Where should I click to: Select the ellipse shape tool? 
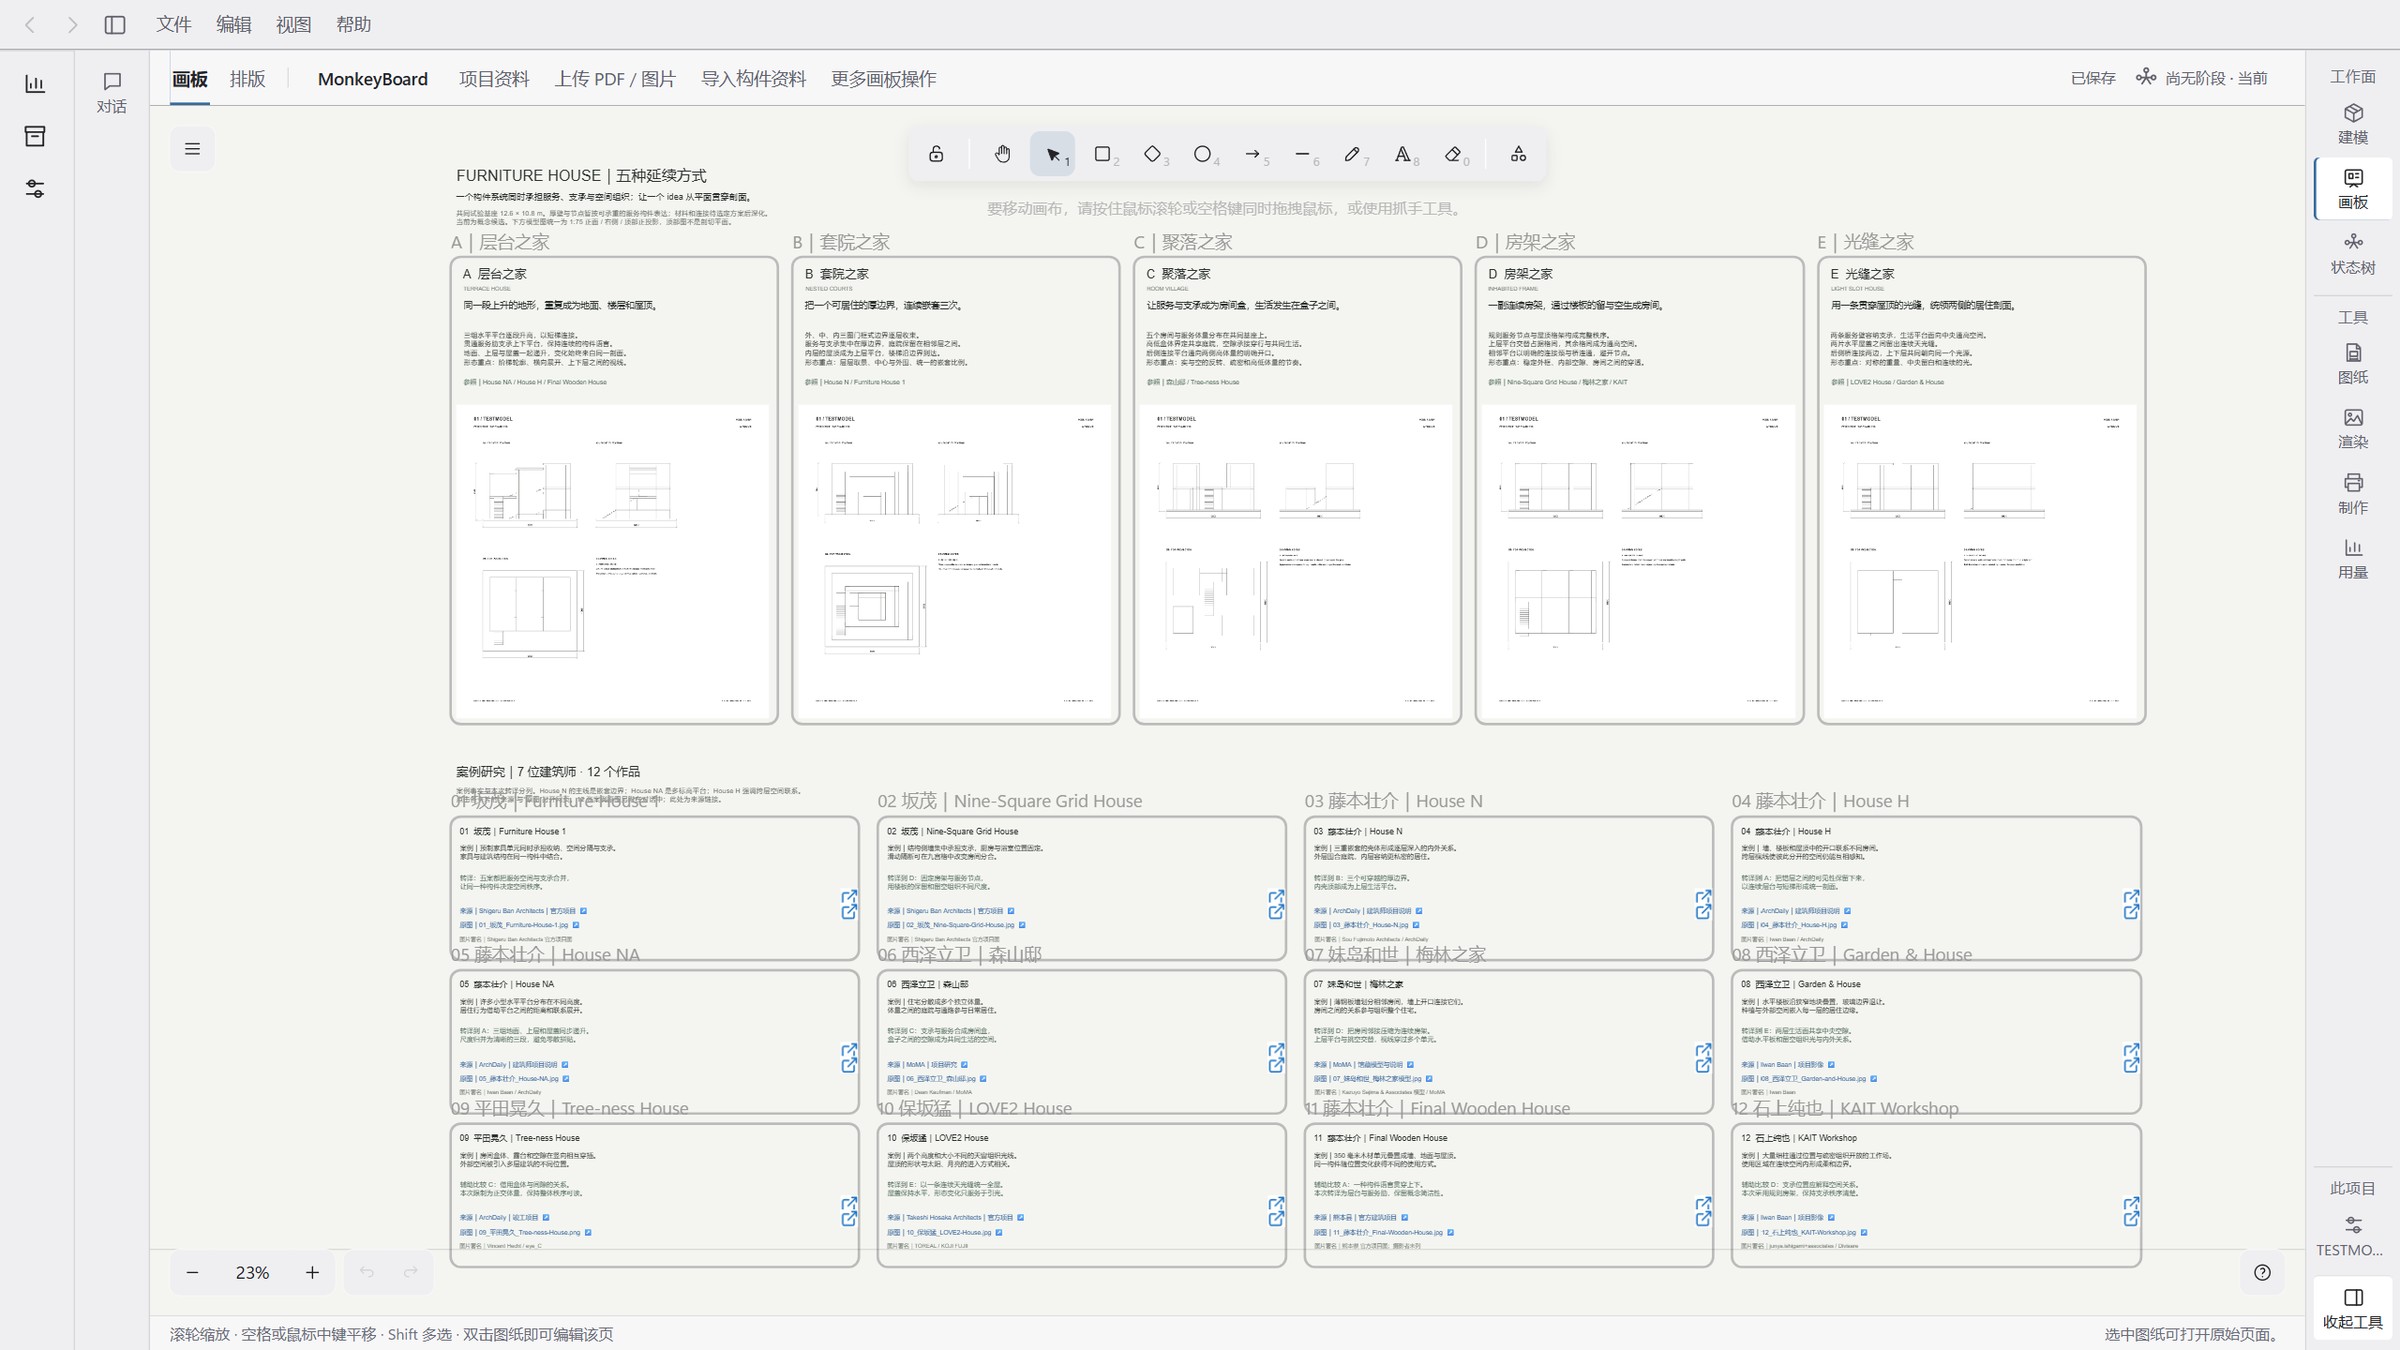(x=1203, y=154)
